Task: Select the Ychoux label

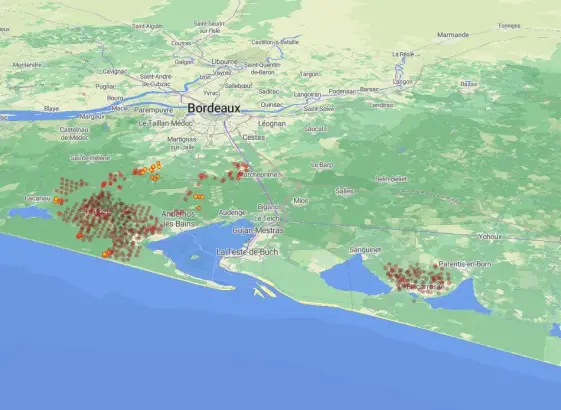Action: pos(490,236)
